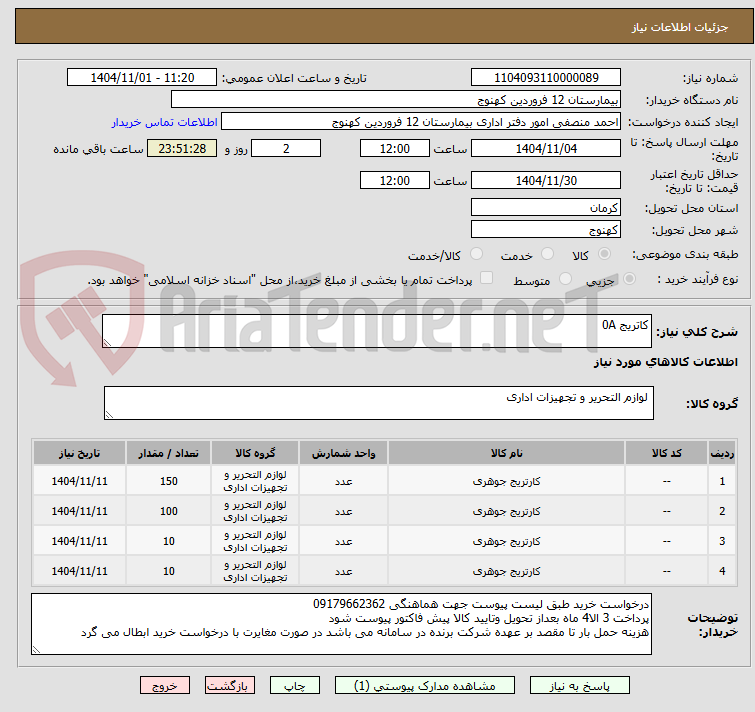Click the quantity 10 cell in row 3
755x712 pixels.
pos(169,541)
